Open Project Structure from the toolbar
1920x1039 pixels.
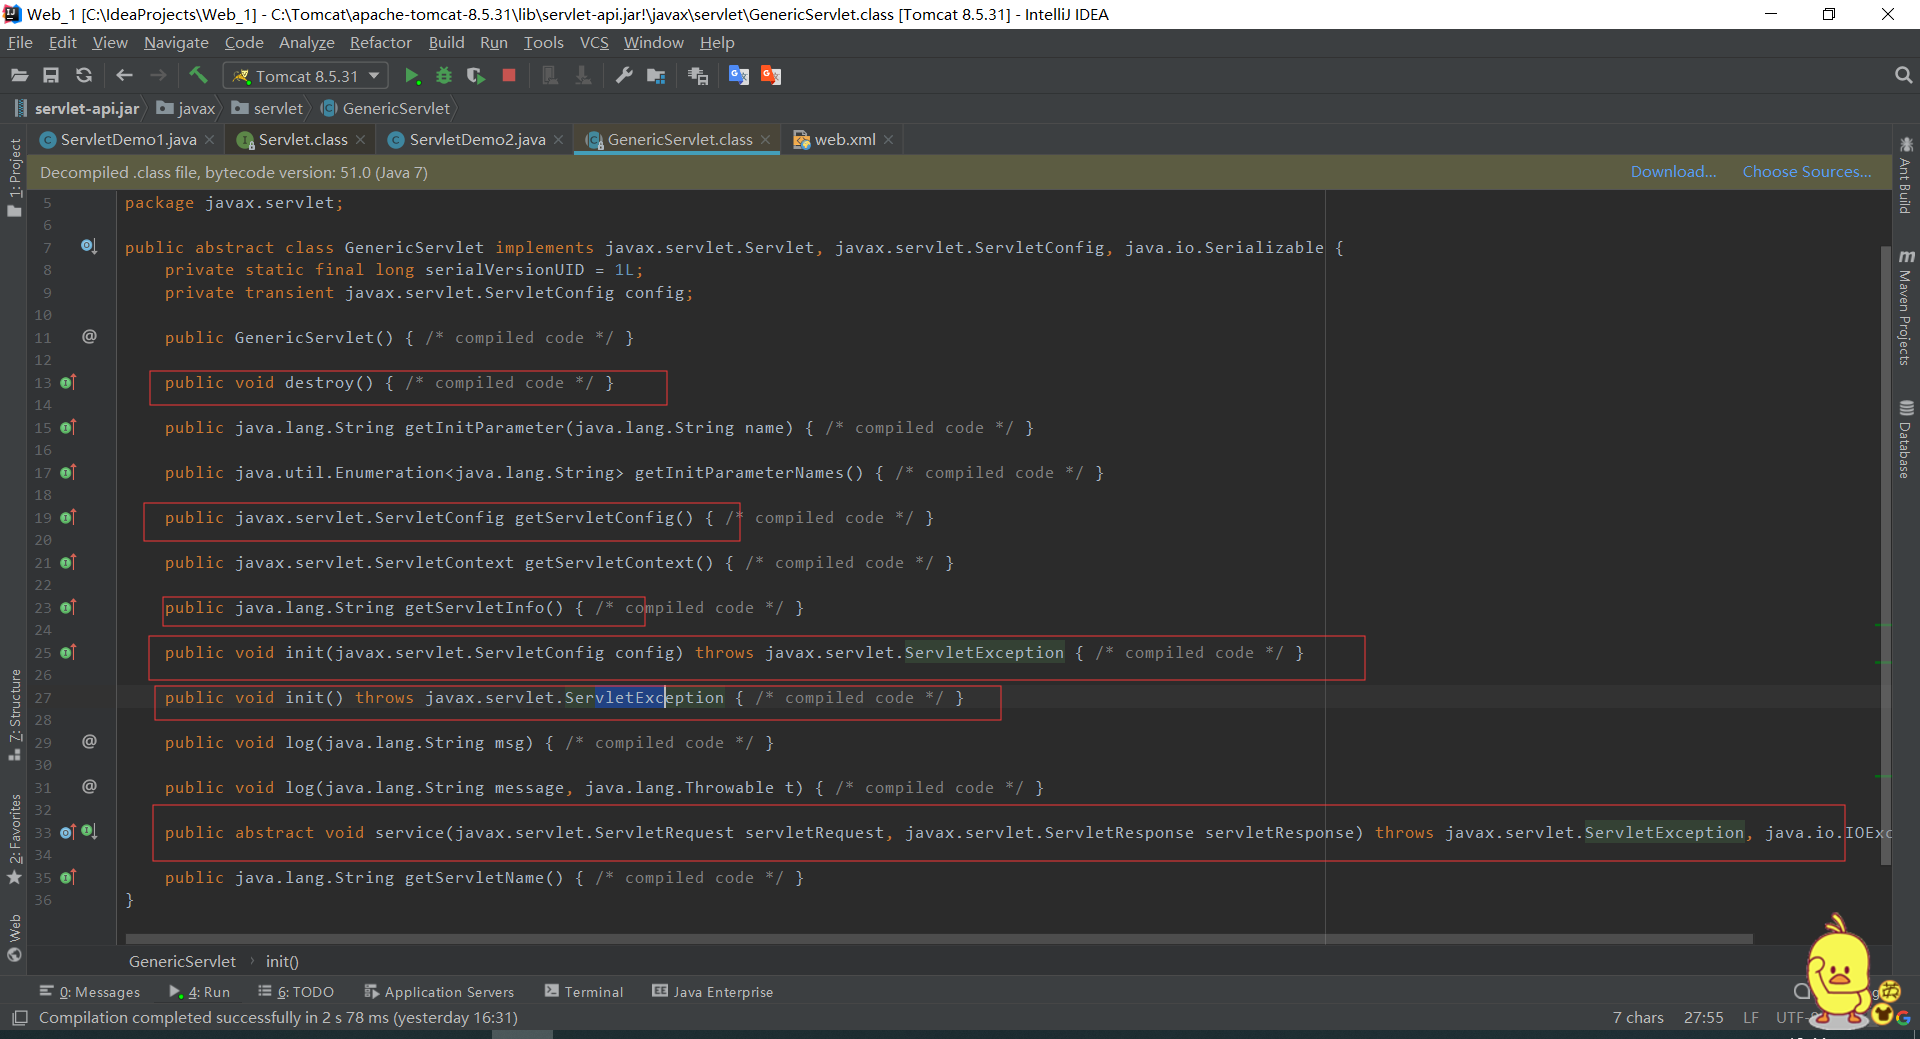click(x=657, y=75)
